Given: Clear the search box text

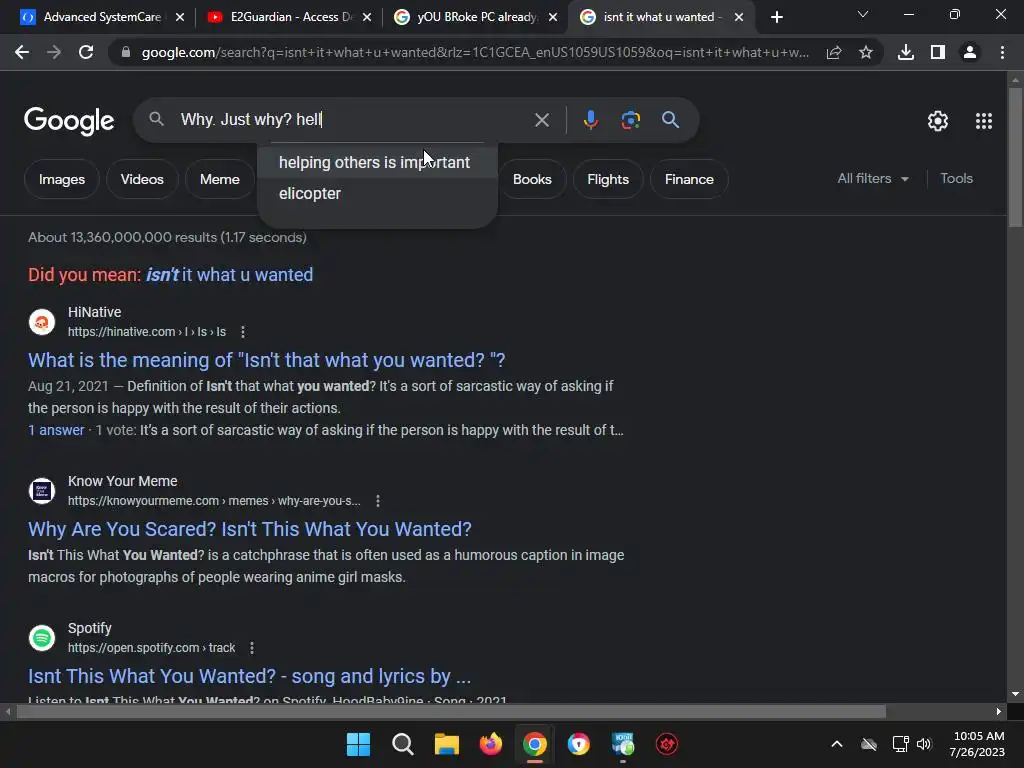Looking at the screenshot, I should (x=541, y=120).
